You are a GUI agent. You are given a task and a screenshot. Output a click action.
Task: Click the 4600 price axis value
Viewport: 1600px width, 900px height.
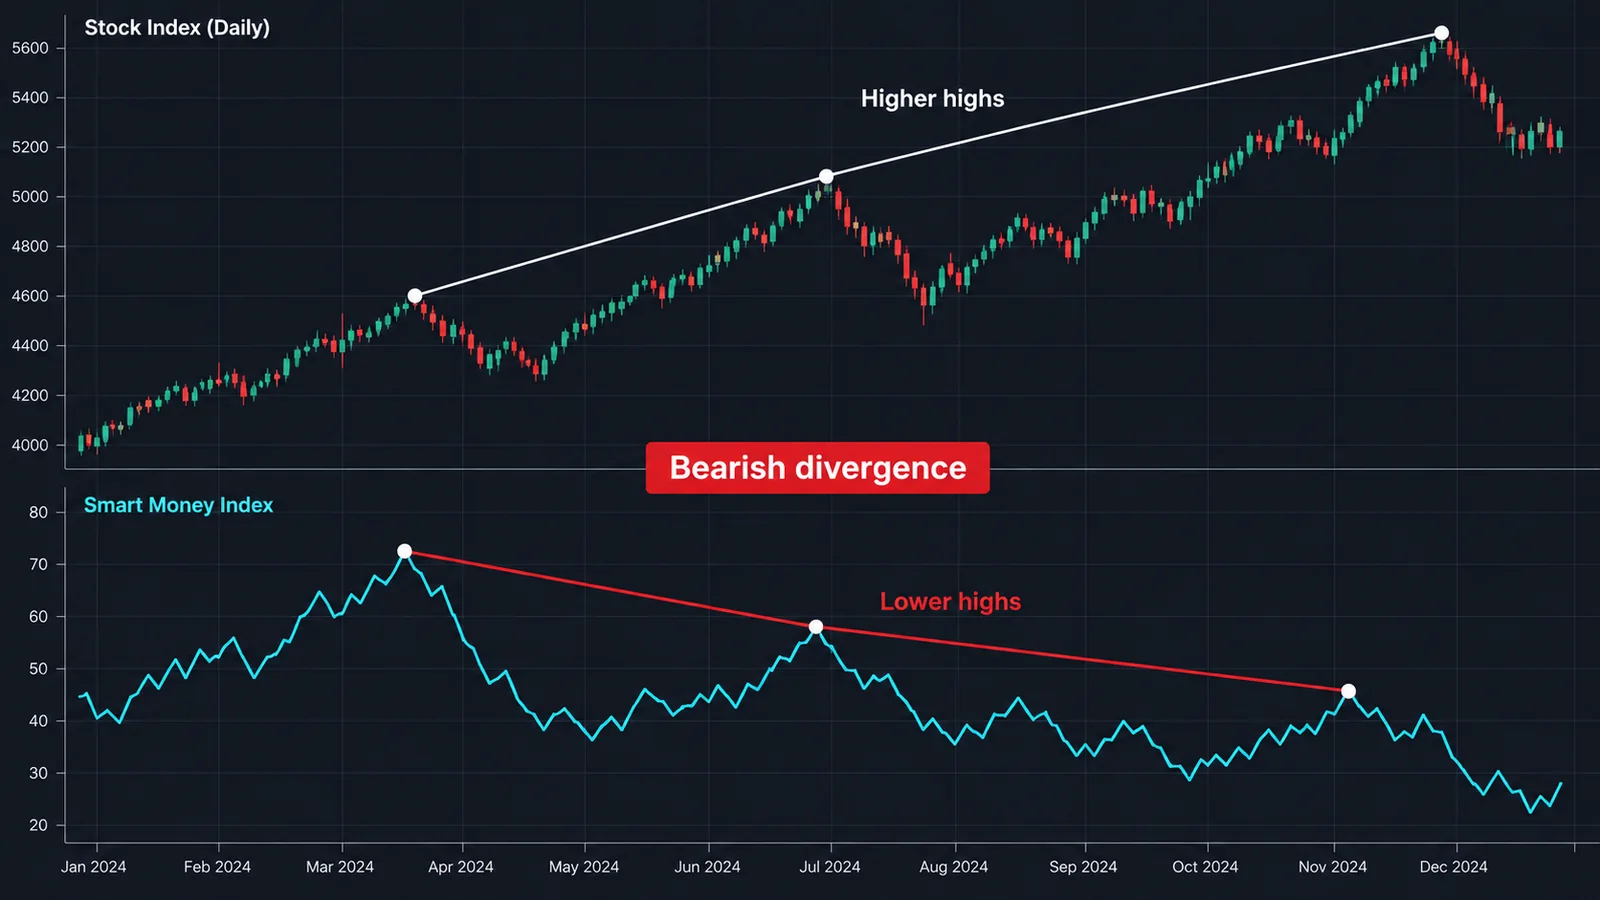coord(30,296)
